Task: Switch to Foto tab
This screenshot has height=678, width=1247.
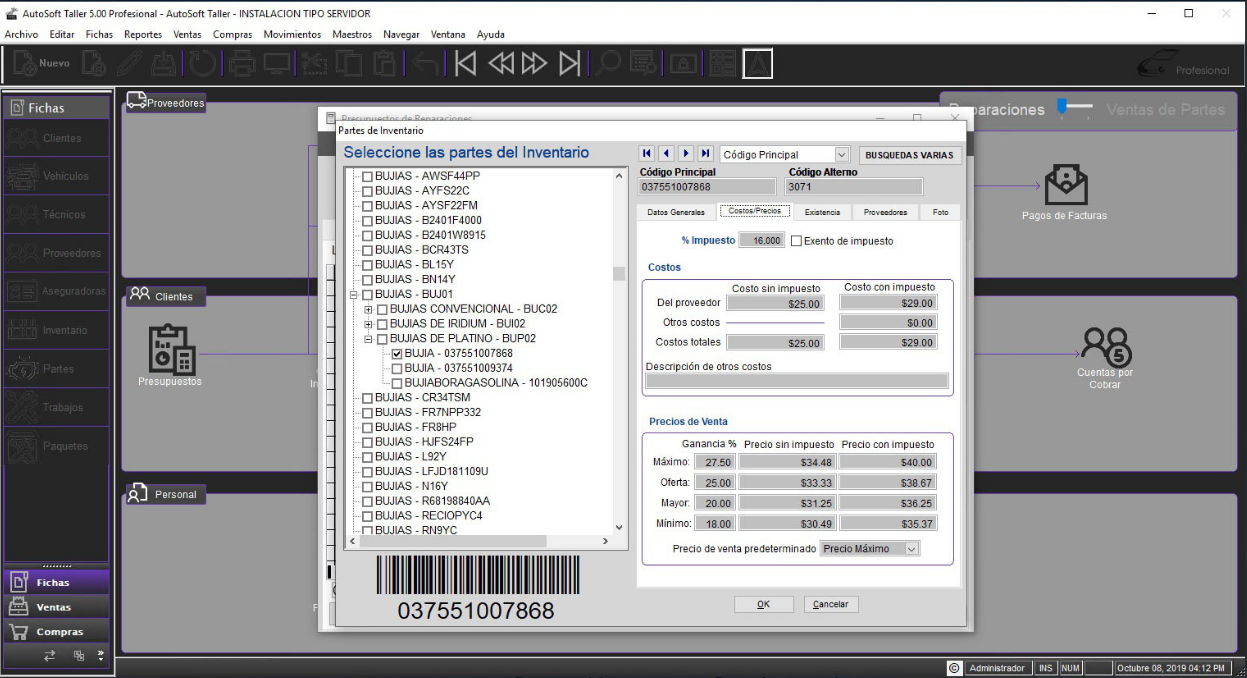Action: [940, 212]
